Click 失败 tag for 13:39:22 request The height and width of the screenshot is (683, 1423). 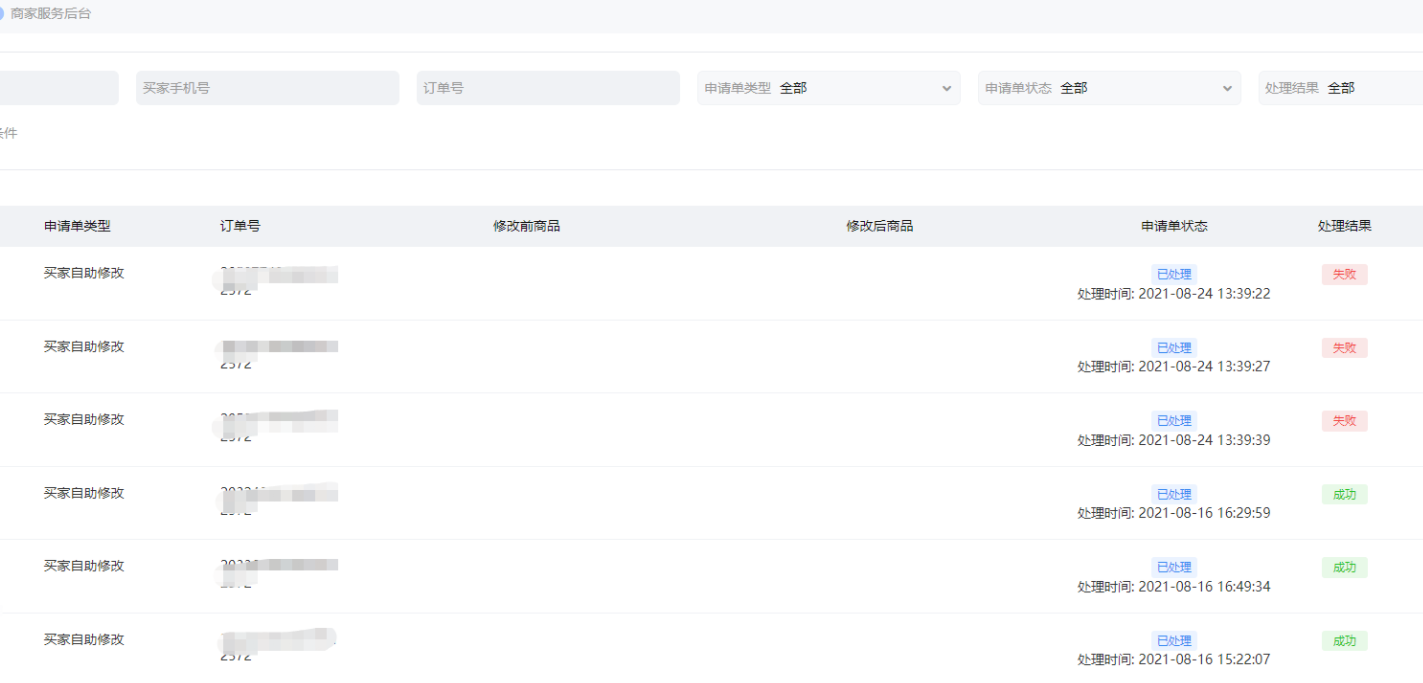click(1344, 274)
